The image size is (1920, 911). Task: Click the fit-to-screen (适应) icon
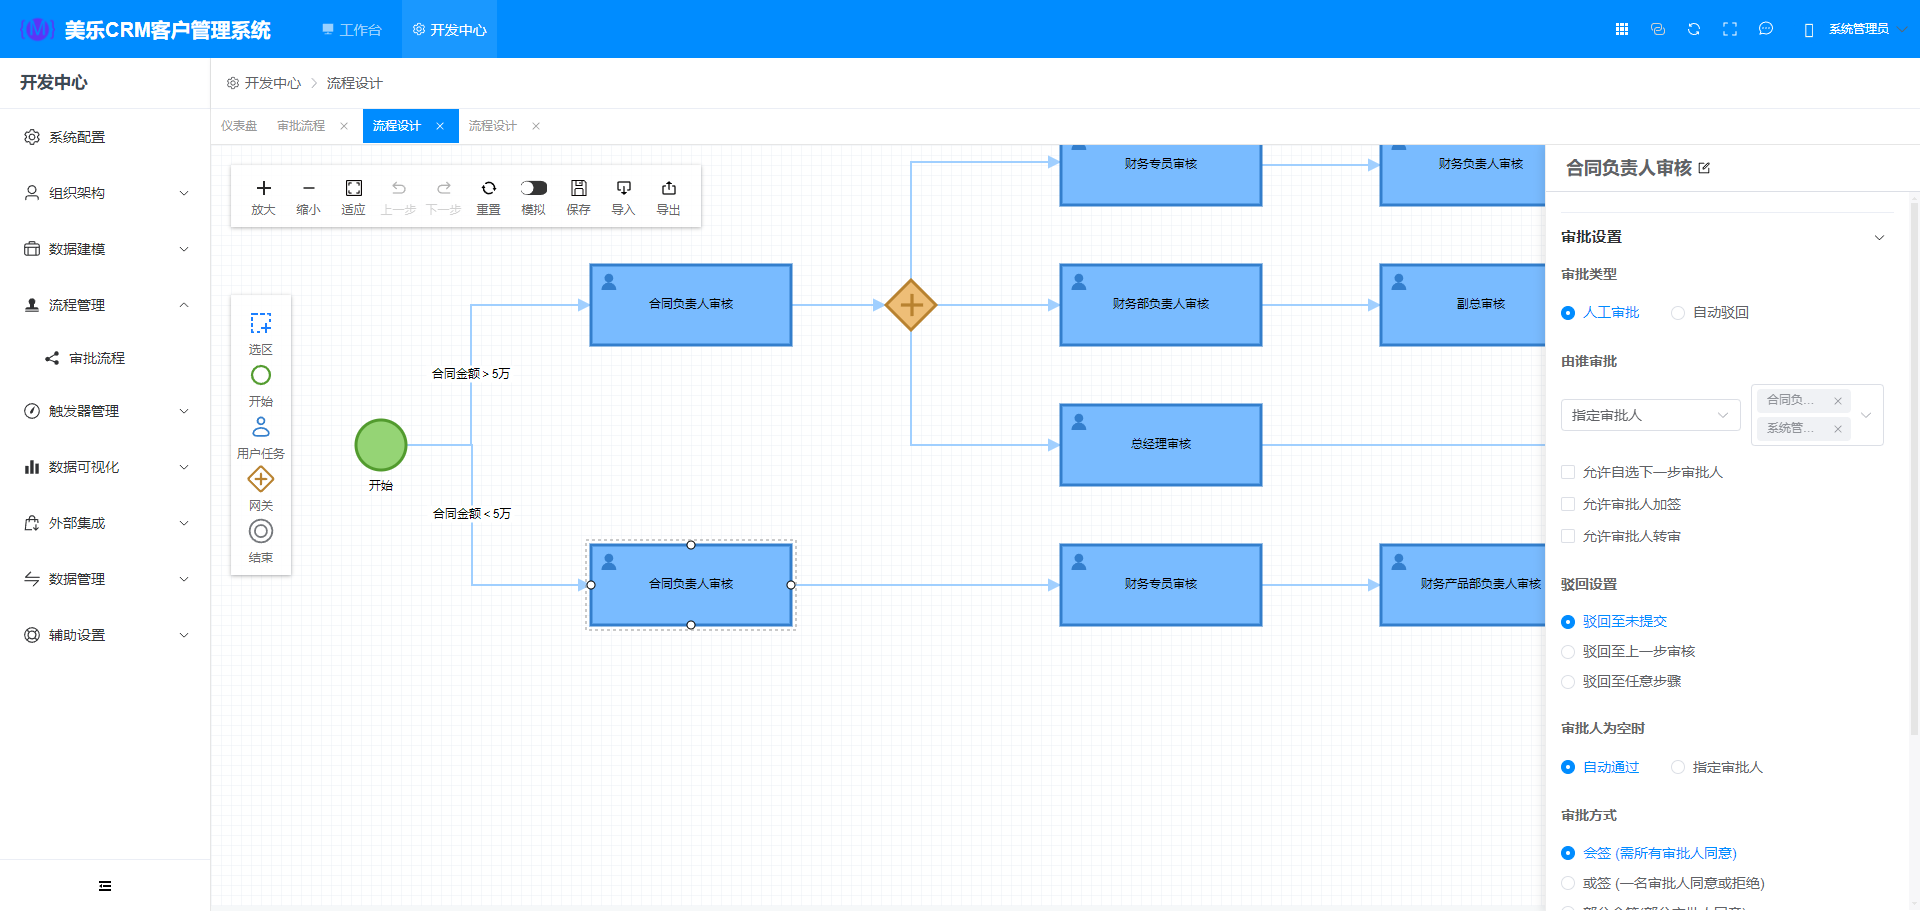click(x=353, y=189)
